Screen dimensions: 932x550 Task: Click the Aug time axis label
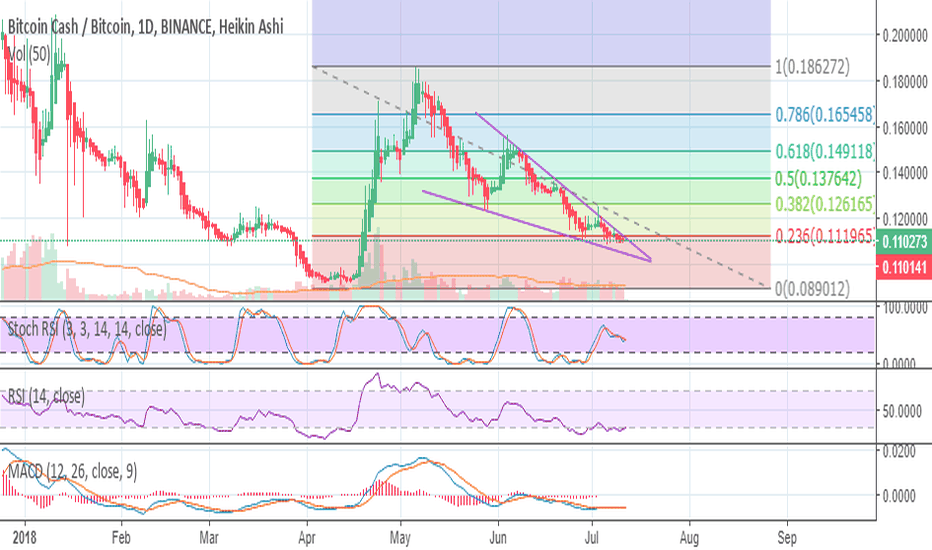(689, 538)
